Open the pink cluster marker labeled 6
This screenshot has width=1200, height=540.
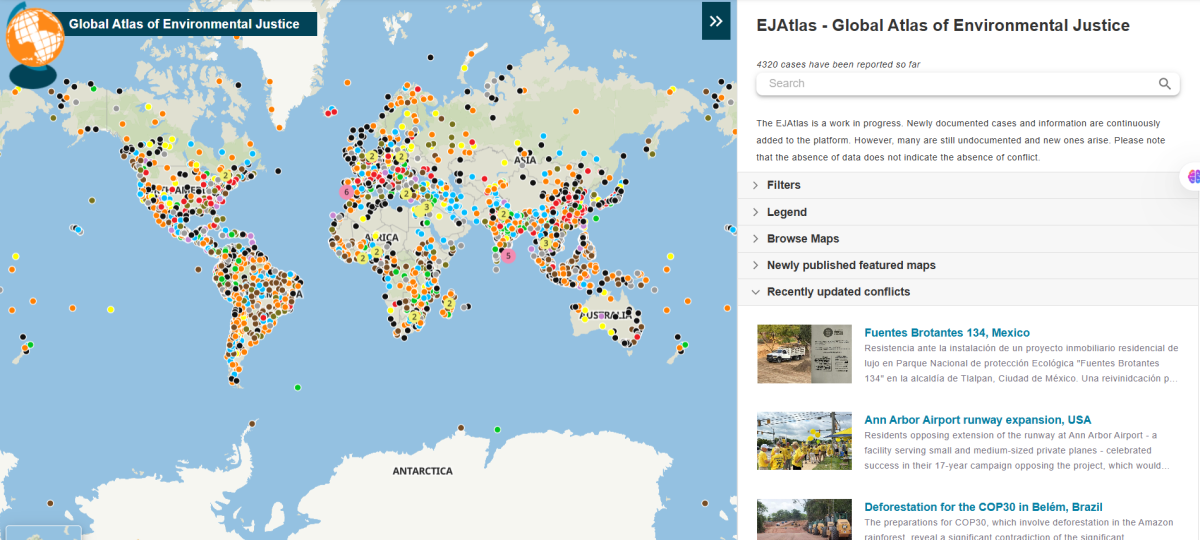click(x=346, y=191)
